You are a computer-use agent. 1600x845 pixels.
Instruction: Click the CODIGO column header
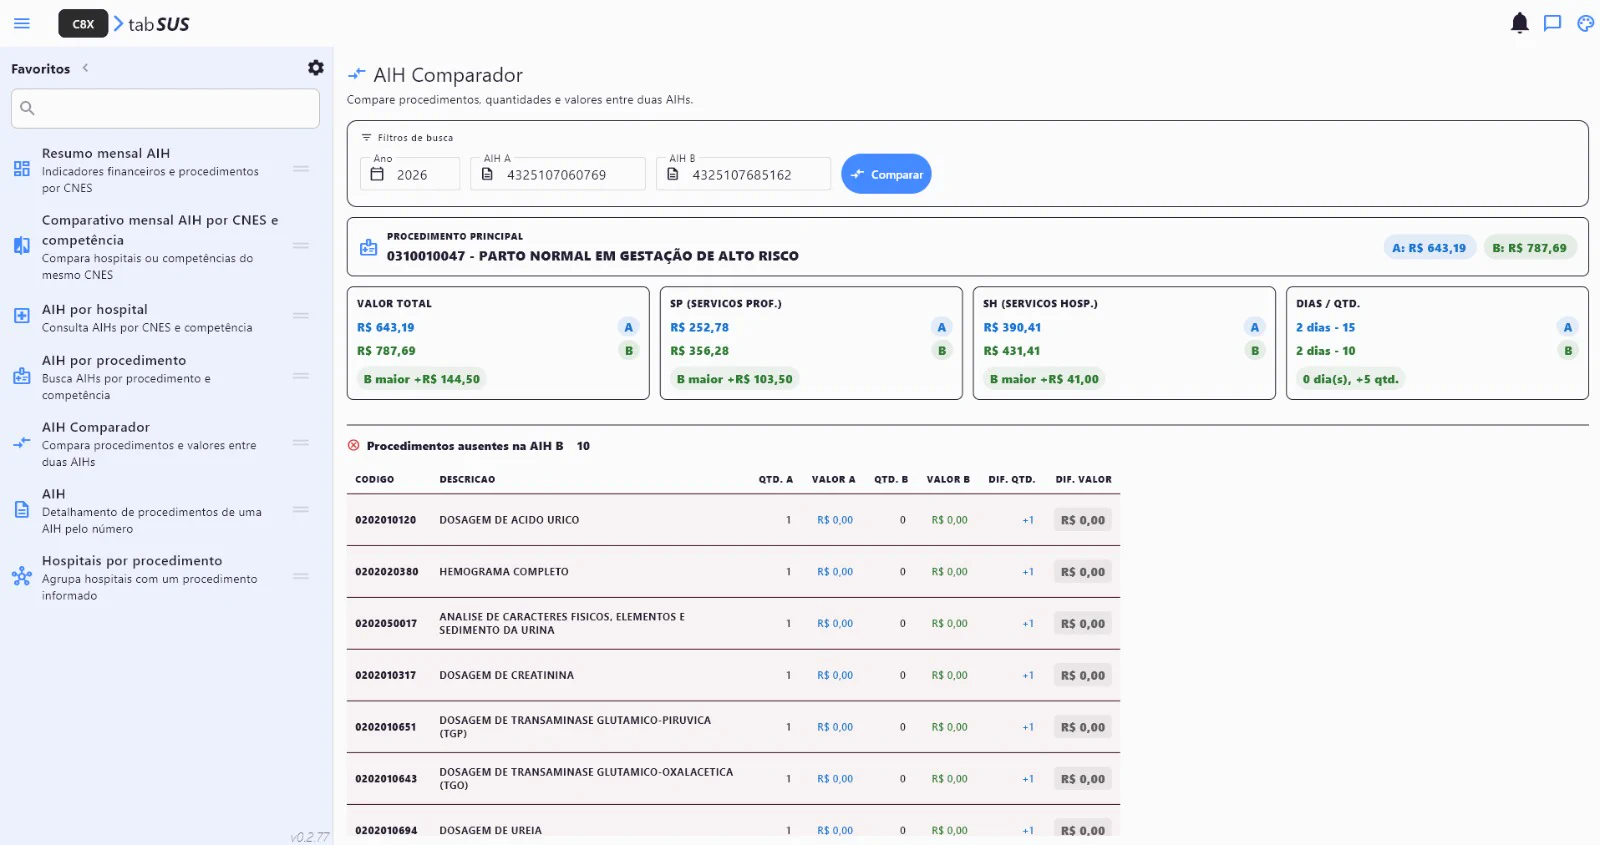[375, 480]
